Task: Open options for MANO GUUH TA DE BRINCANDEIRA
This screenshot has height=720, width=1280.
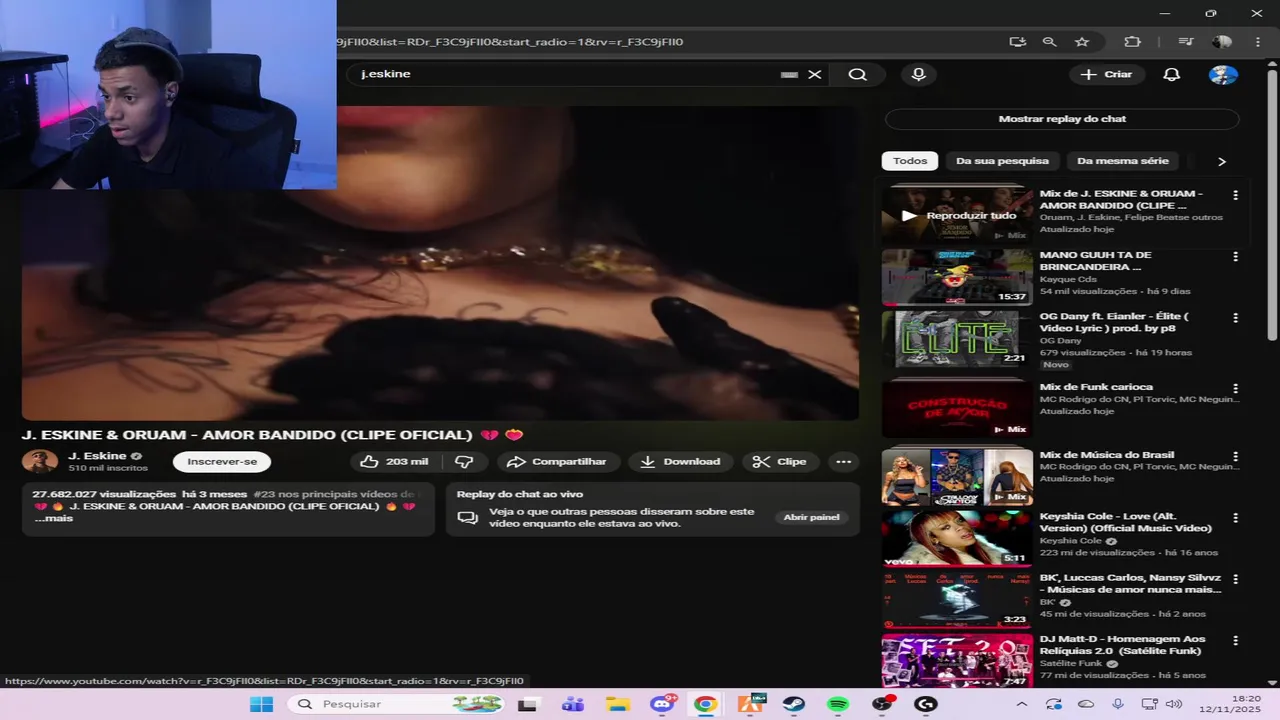Action: pyautogui.click(x=1235, y=257)
